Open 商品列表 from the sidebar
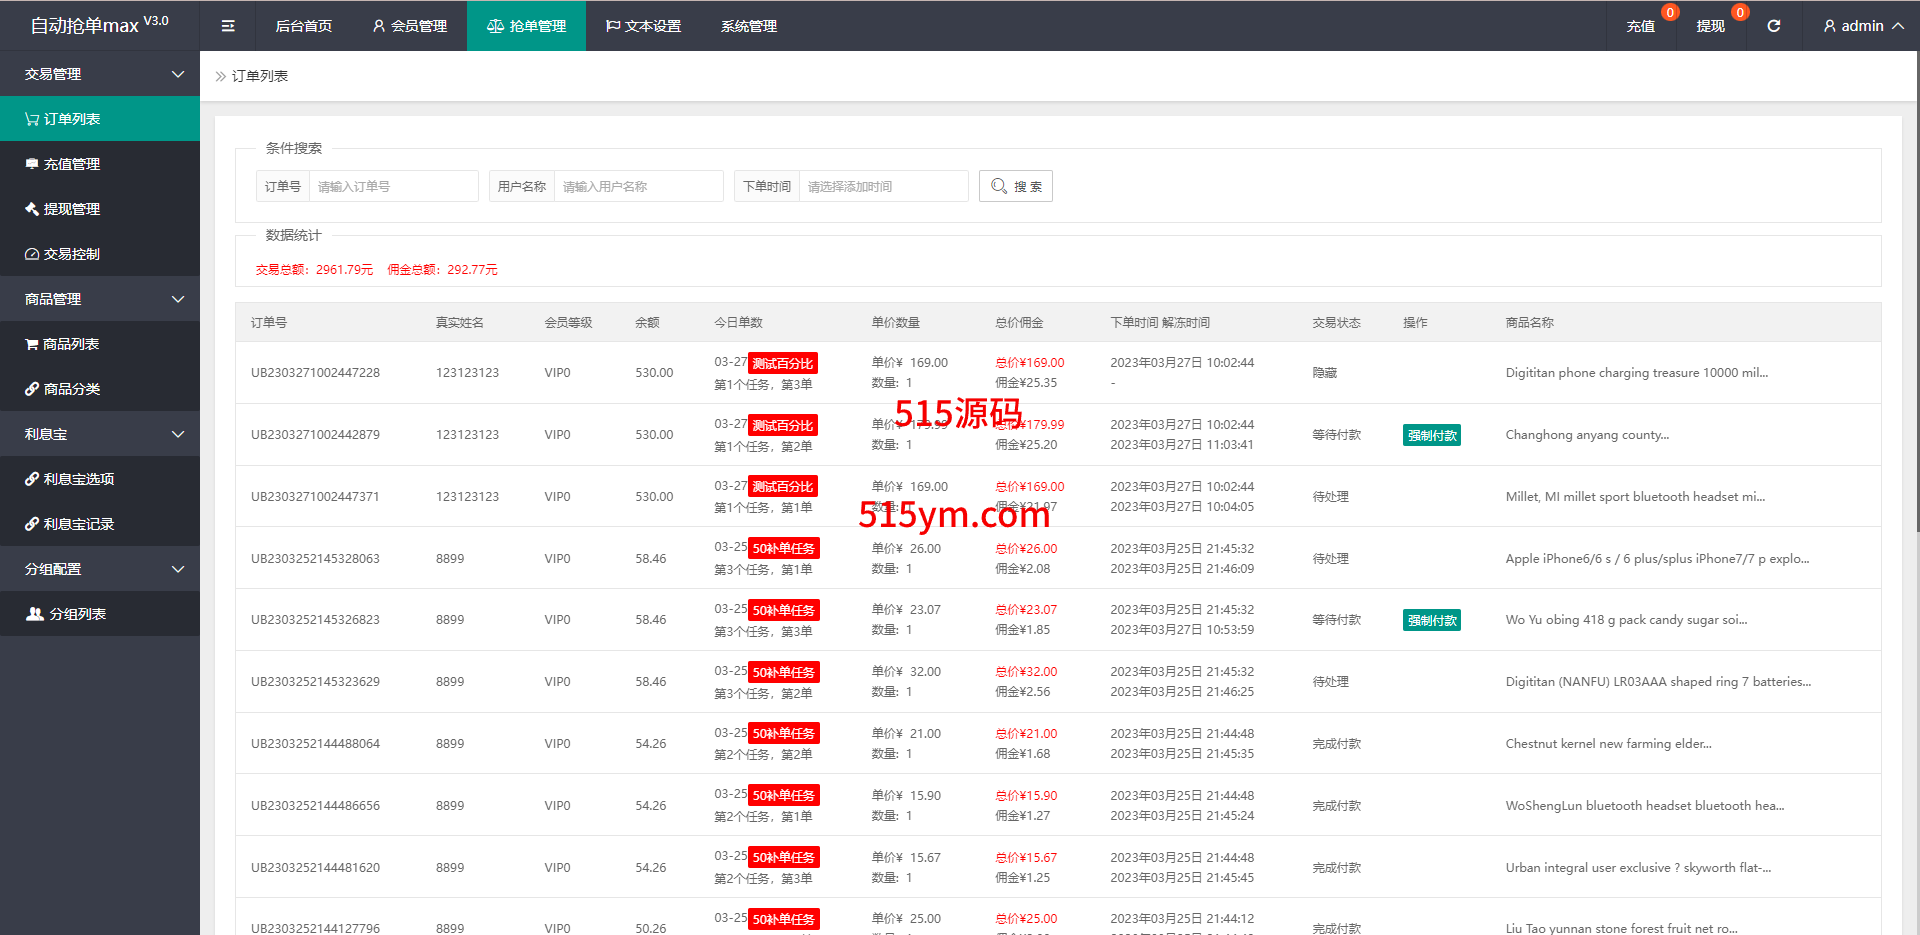Image resolution: width=1920 pixels, height=935 pixels. pyautogui.click(x=70, y=344)
